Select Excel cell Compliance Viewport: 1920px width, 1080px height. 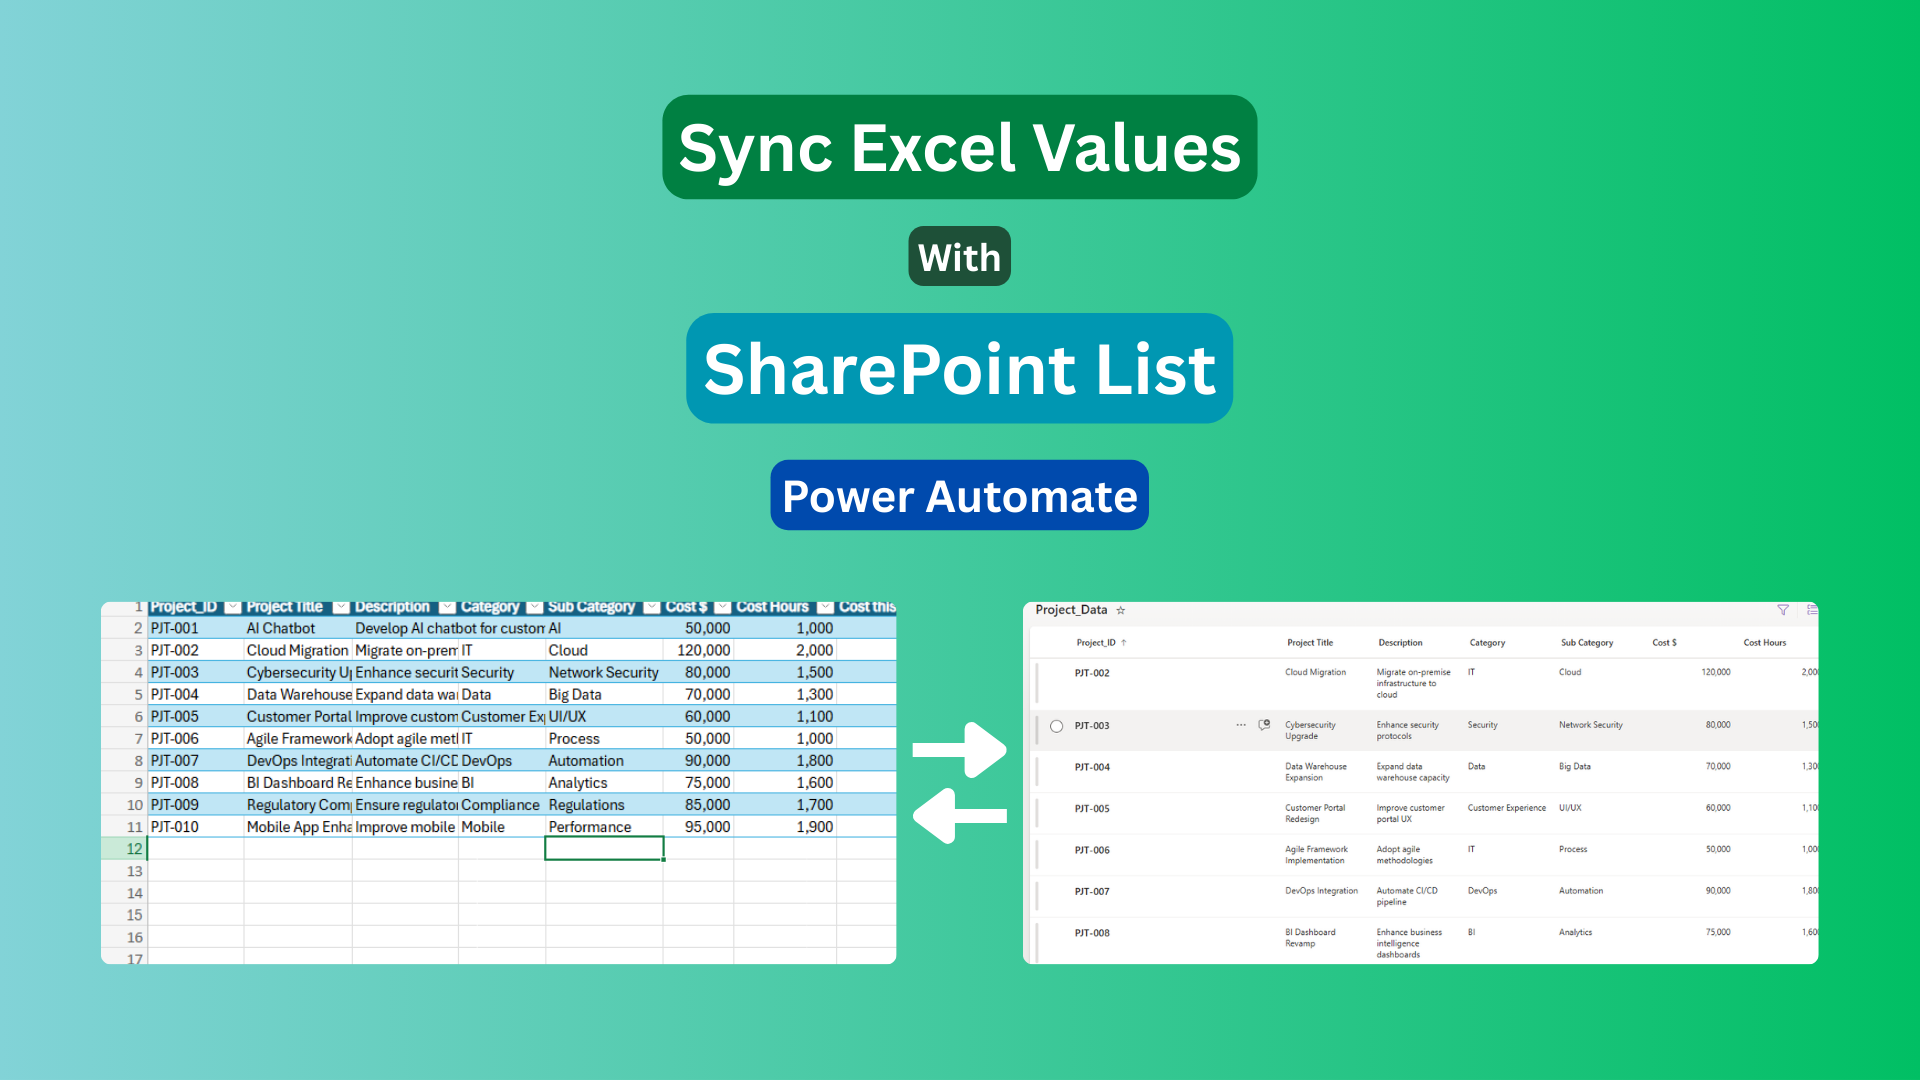(501, 805)
